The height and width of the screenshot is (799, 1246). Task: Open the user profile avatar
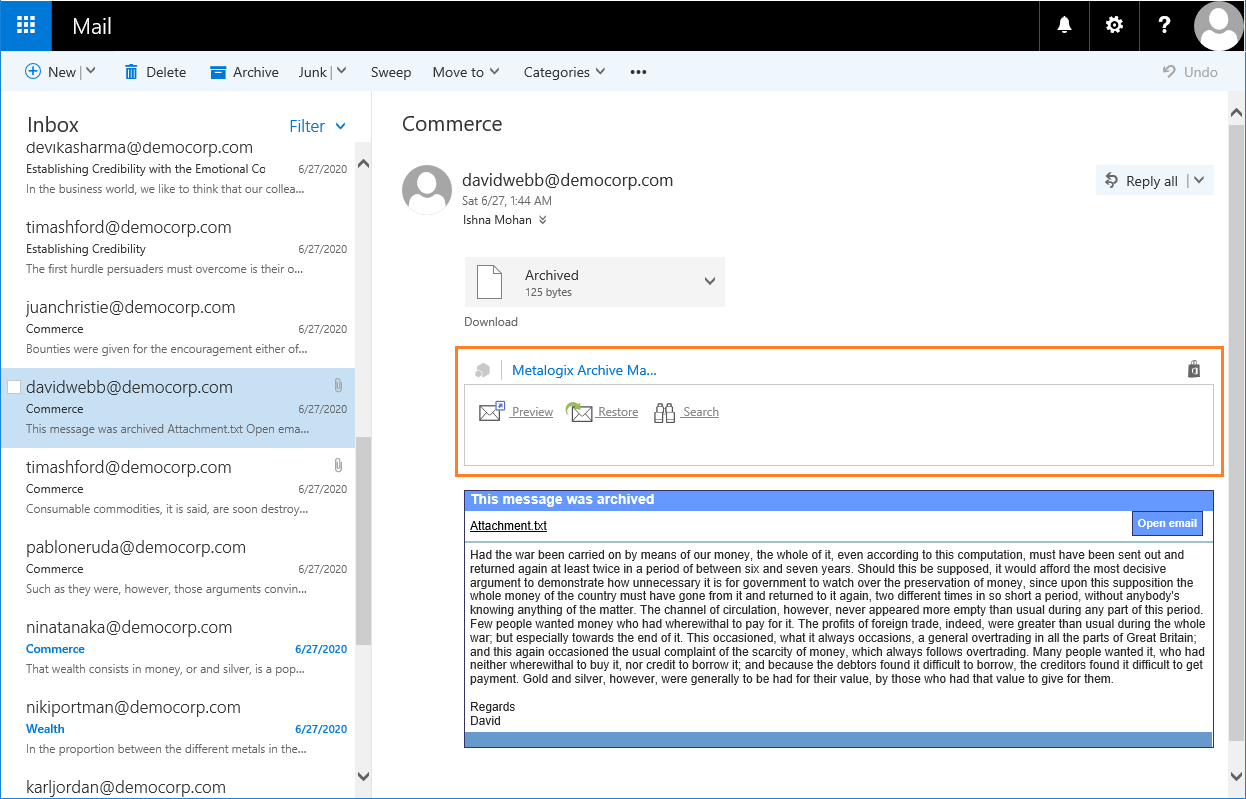tap(1218, 26)
